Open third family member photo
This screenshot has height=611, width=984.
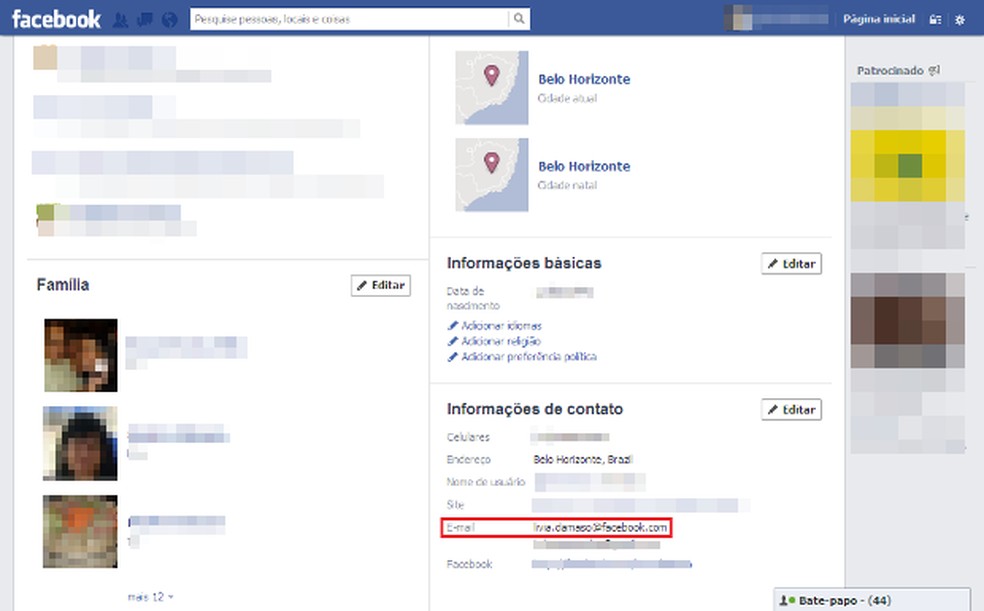click(x=80, y=531)
